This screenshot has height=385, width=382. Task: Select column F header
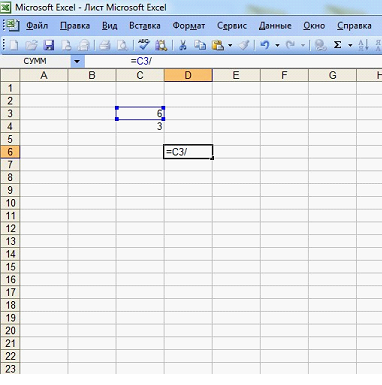coord(284,75)
